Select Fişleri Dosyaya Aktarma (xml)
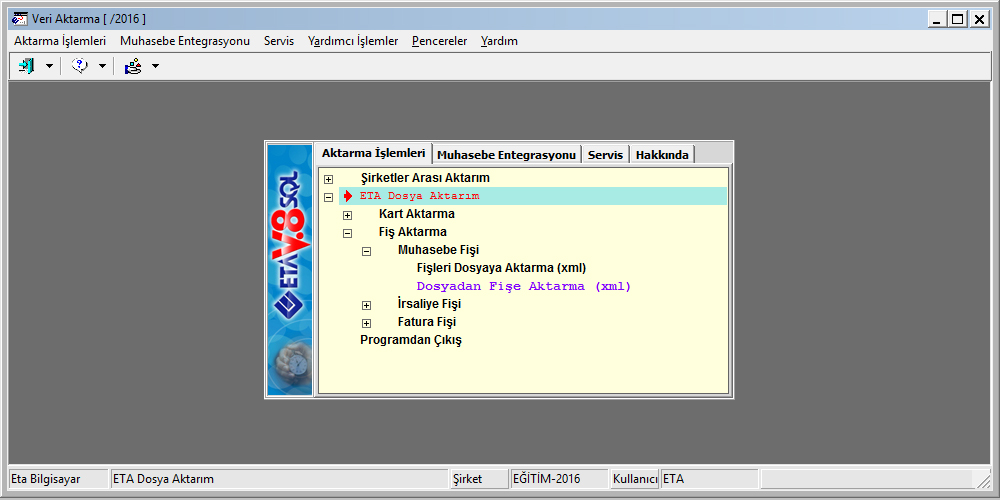The width and height of the screenshot is (1000, 500). pos(501,267)
